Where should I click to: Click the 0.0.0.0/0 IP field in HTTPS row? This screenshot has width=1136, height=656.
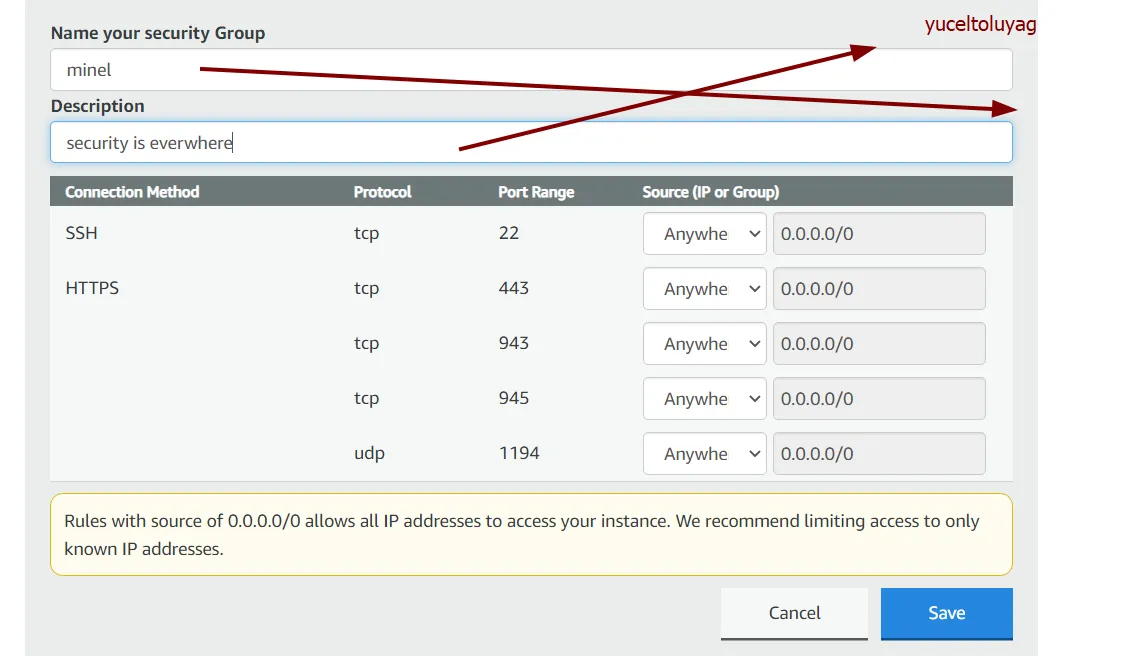click(x=879, y=288)
